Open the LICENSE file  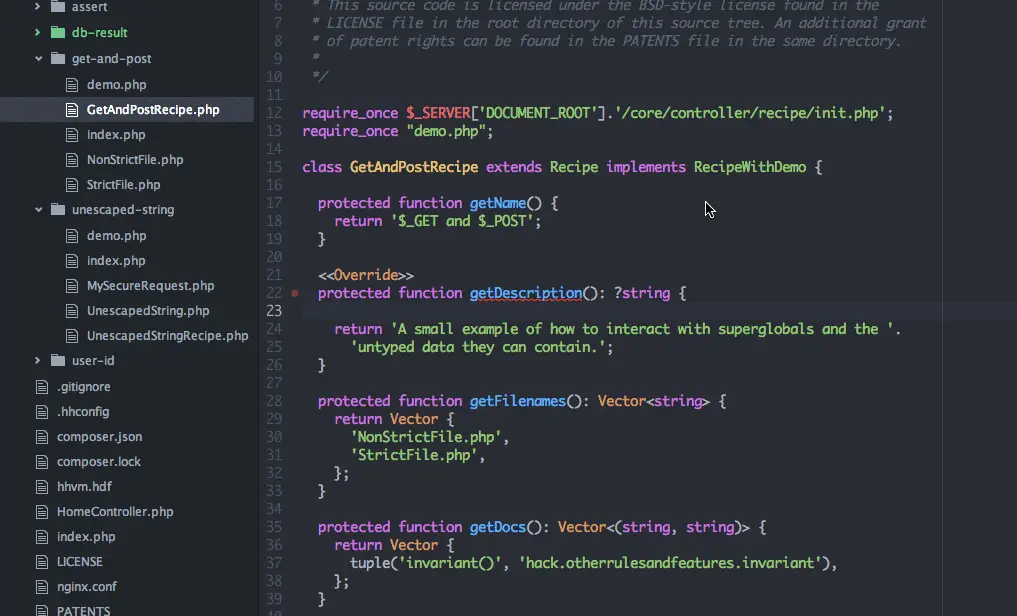pos(80,562)
